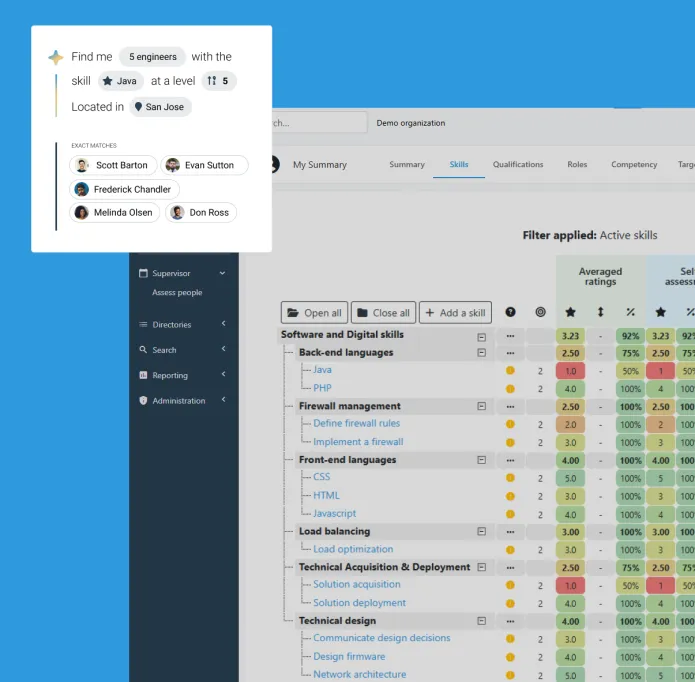Open the Solution acquisition skill link
This screenshot has height=682, width=695.
click(356, 585)
